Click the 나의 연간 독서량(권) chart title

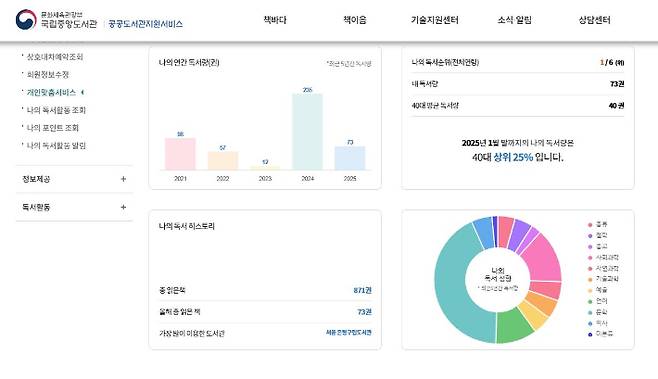[189, 63]
